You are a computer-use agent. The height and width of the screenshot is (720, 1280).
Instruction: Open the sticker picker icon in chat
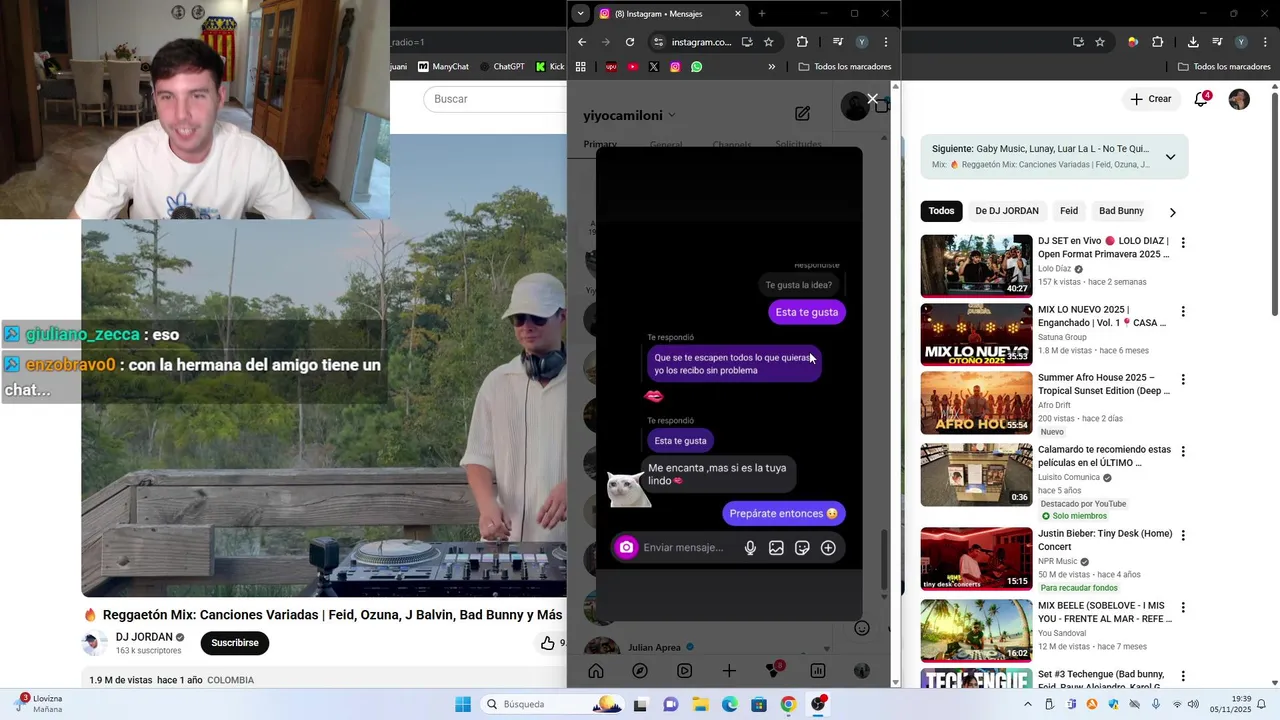802,548
